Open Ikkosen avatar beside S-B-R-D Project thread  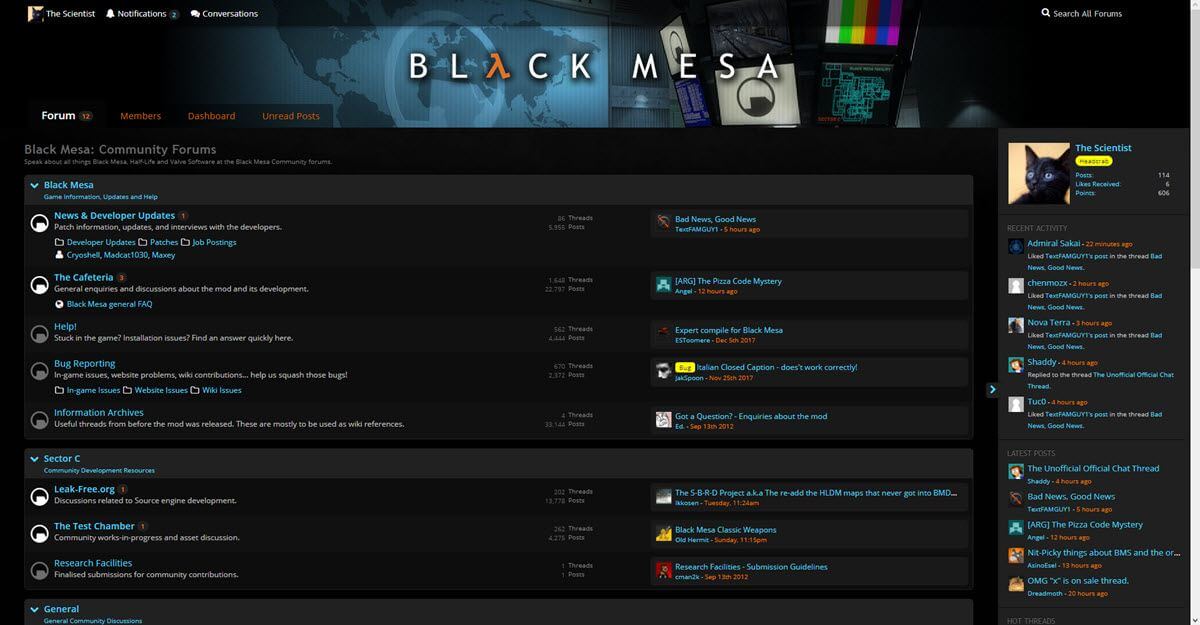click(663, 497)
